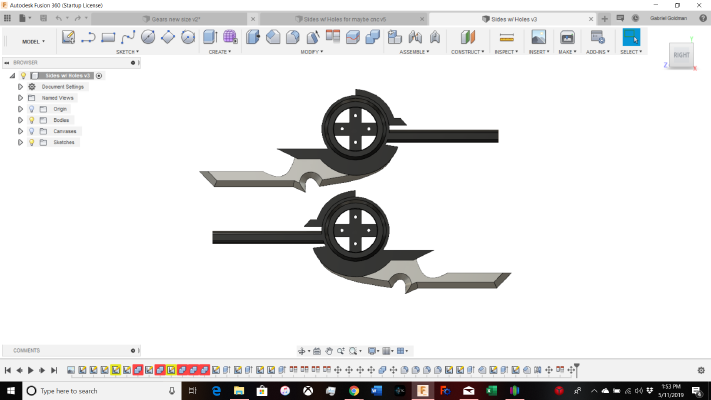Pick the Line sketch tool
The image size is (711, 400).
tap(88, 37)
